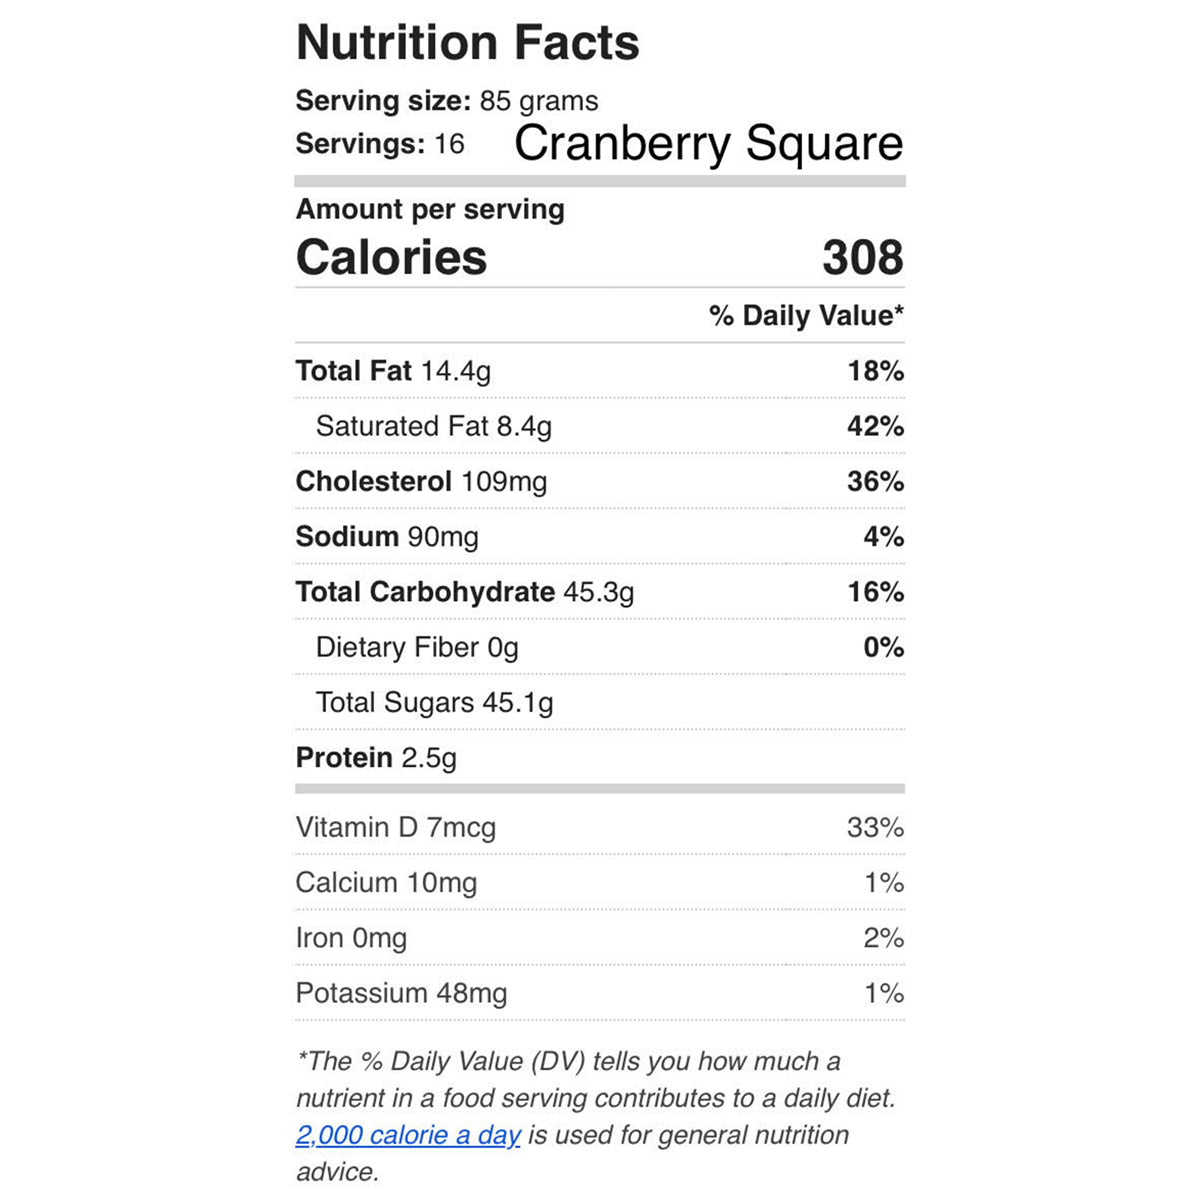Click the Amount per serving label

(430, 209)
